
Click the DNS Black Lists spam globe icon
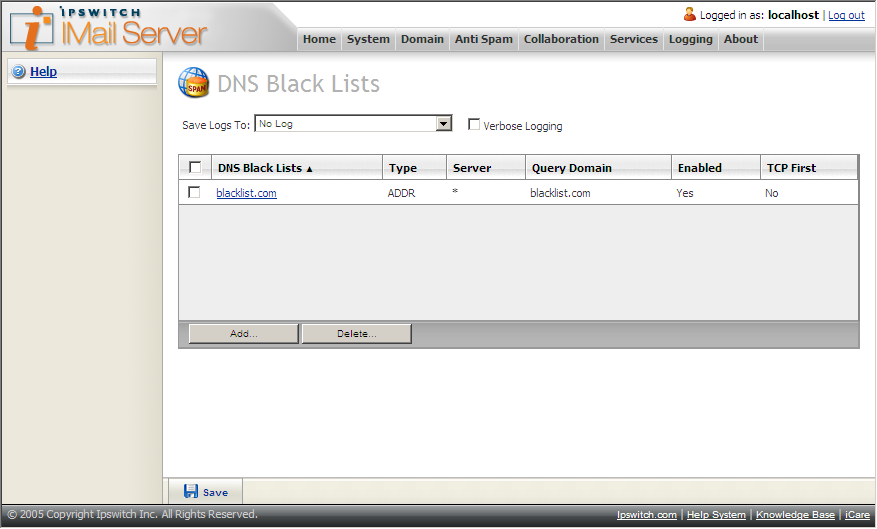coord(194,83)
